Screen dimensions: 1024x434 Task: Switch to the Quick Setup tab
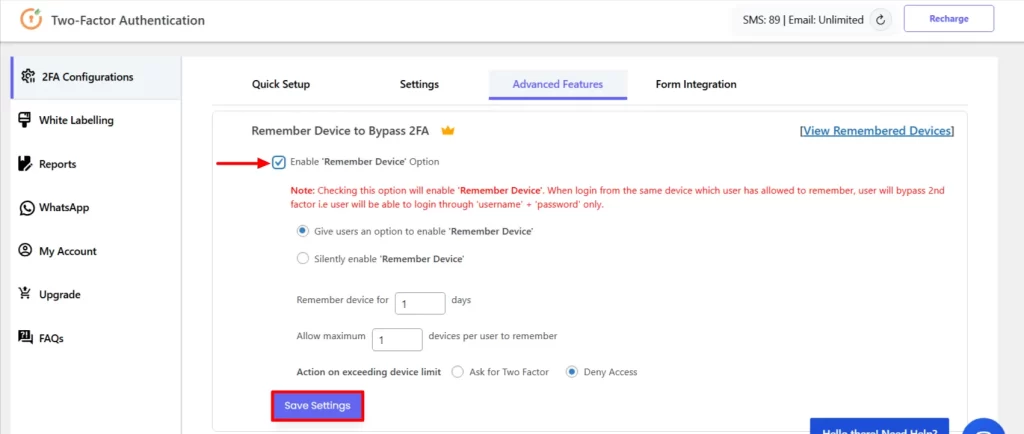coord(281,84)
